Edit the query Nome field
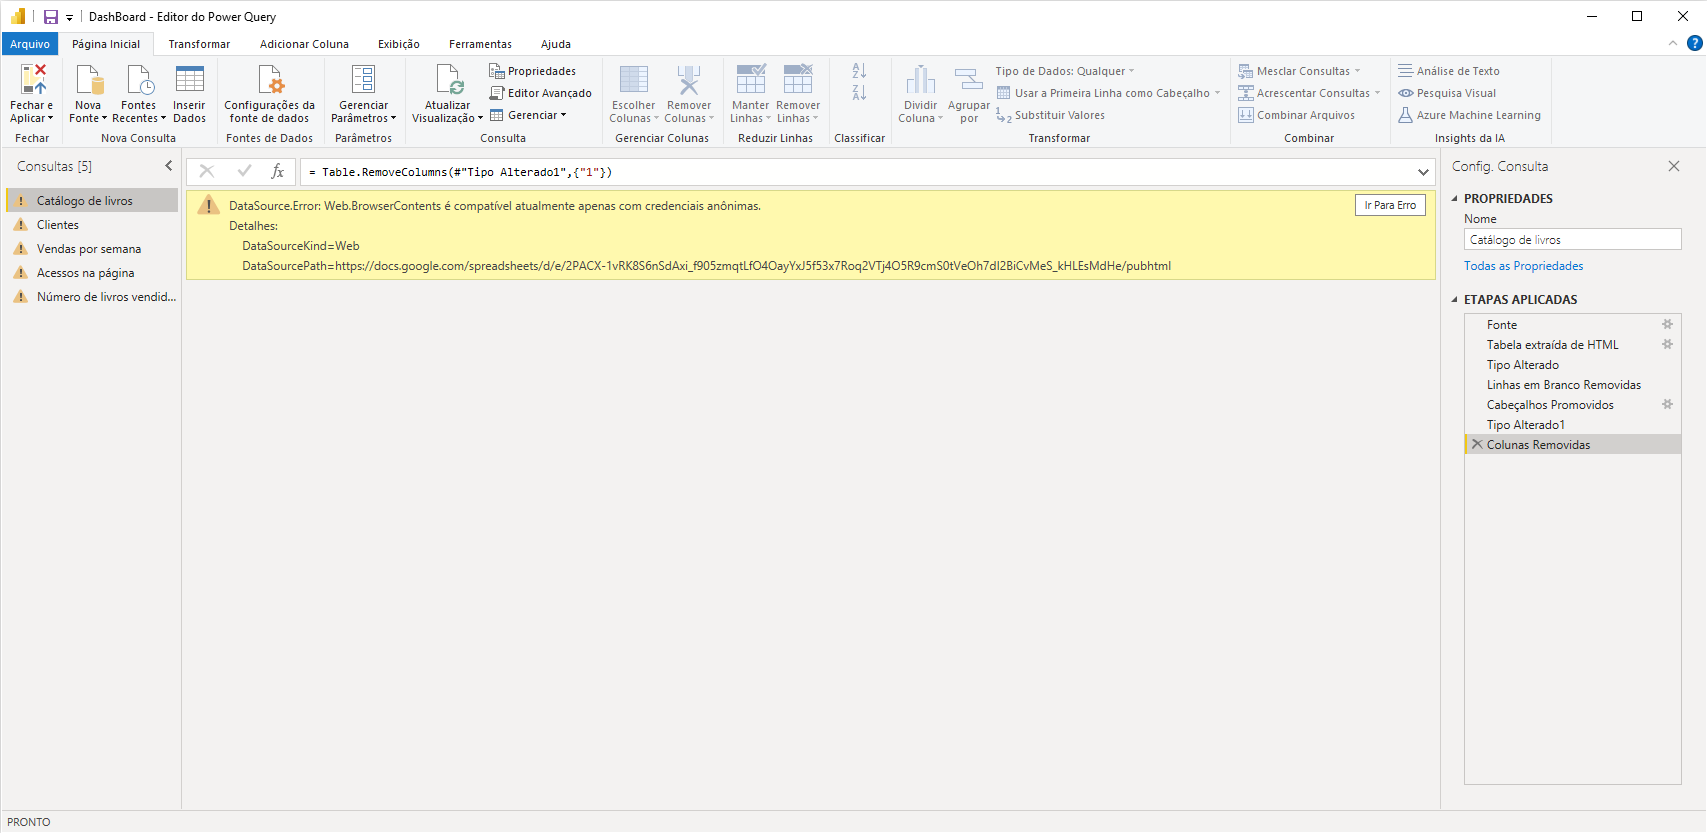Image resolution: width=1707 pixels, height=833 pixels. [x=1572, y=240]
